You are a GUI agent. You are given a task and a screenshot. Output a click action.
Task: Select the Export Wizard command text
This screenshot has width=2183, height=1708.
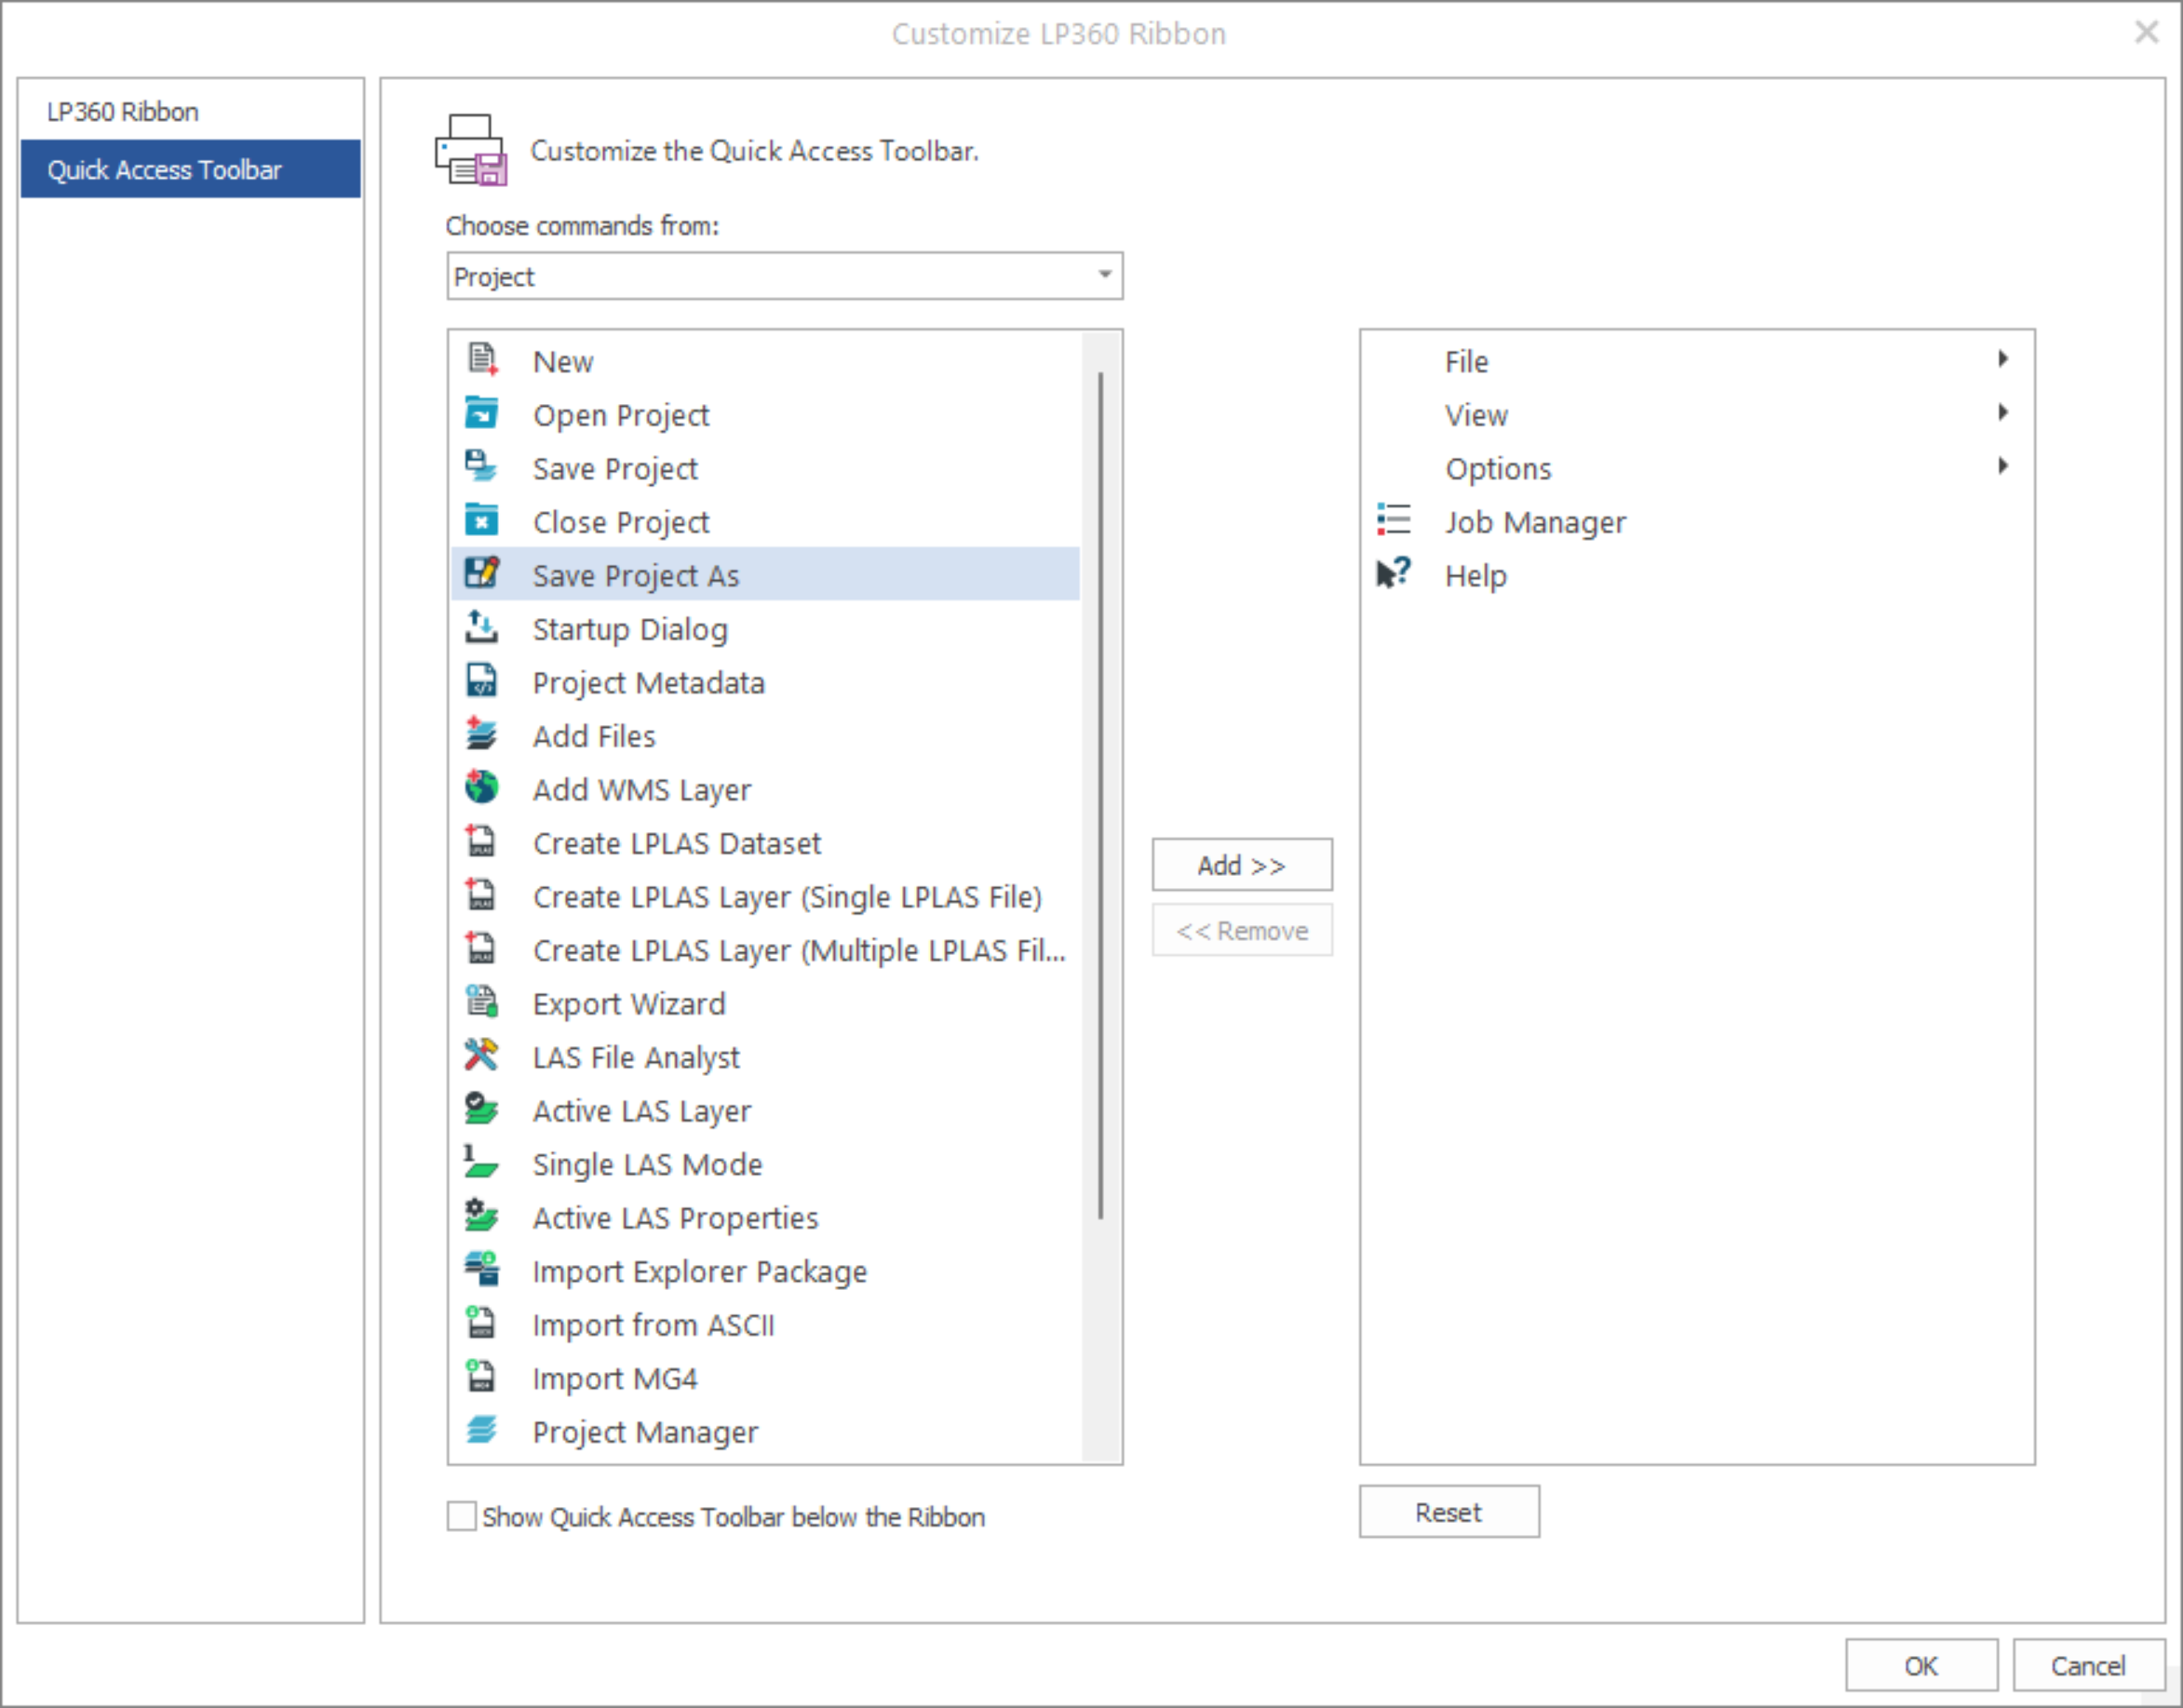629,1003
